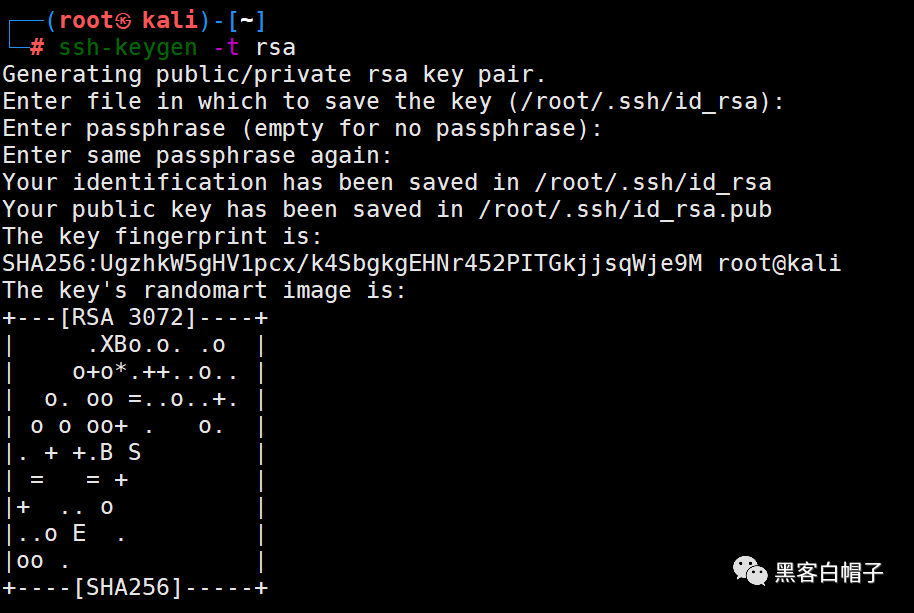Click the WeChat logo watermark icon
Viewport: 914px width, 613px height.
750,570
